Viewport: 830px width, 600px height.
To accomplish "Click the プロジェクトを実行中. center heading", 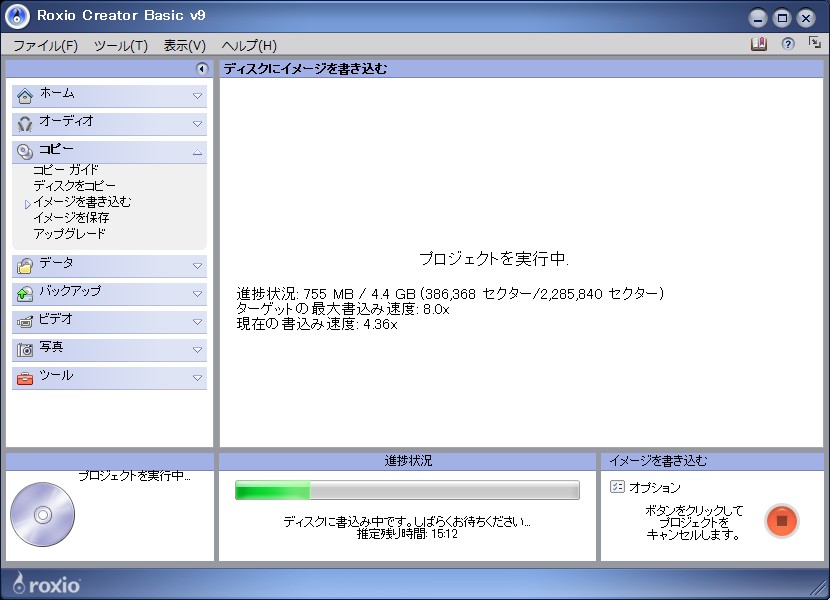I will (x=494, y=258).
